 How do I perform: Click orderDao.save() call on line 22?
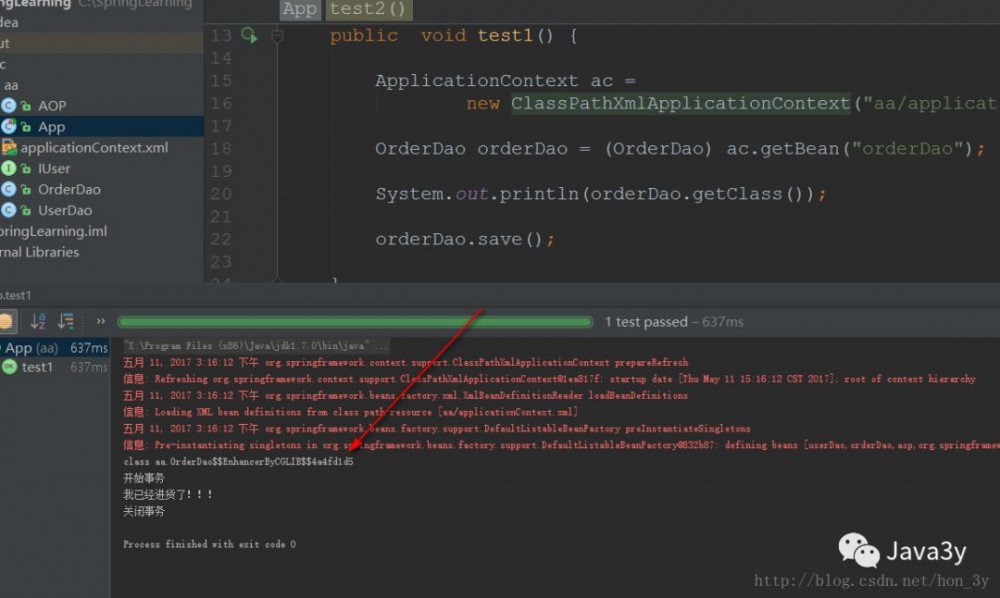[x=465, y=239]
